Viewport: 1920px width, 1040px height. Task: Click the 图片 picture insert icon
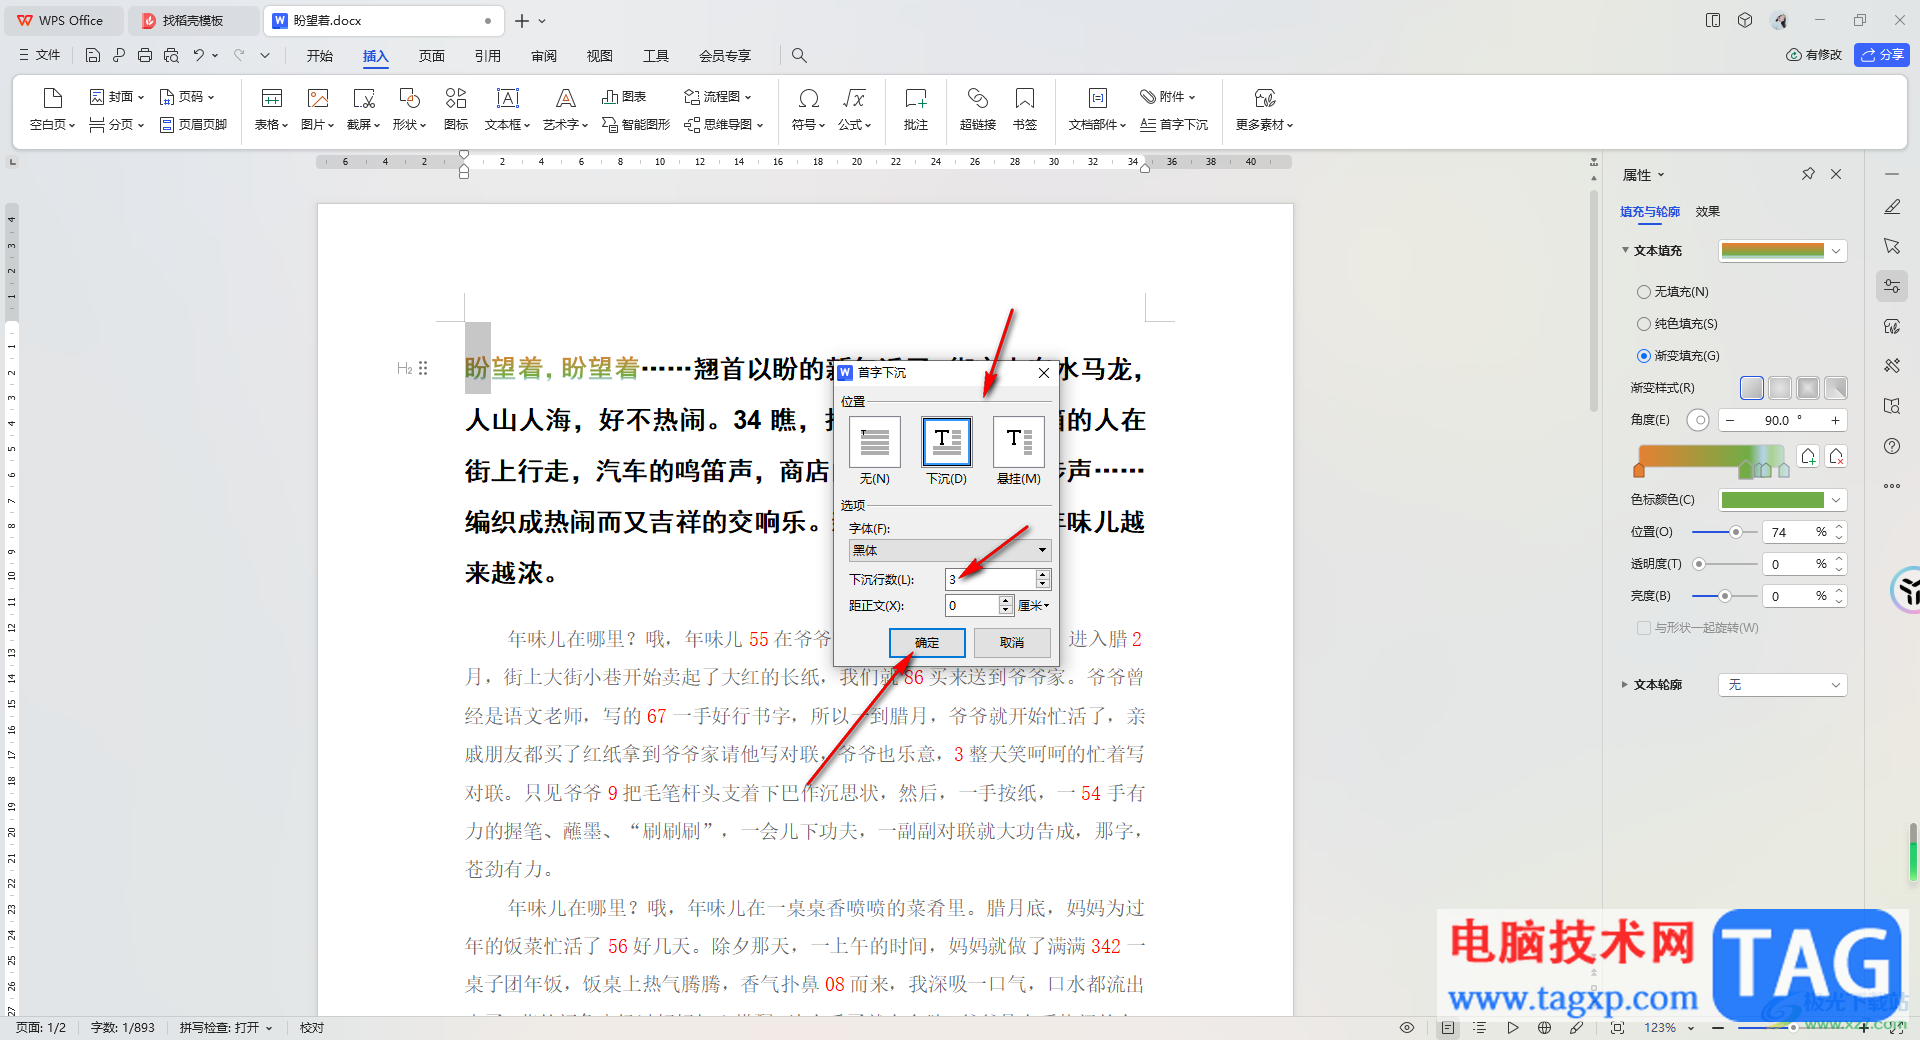(318, 98)
